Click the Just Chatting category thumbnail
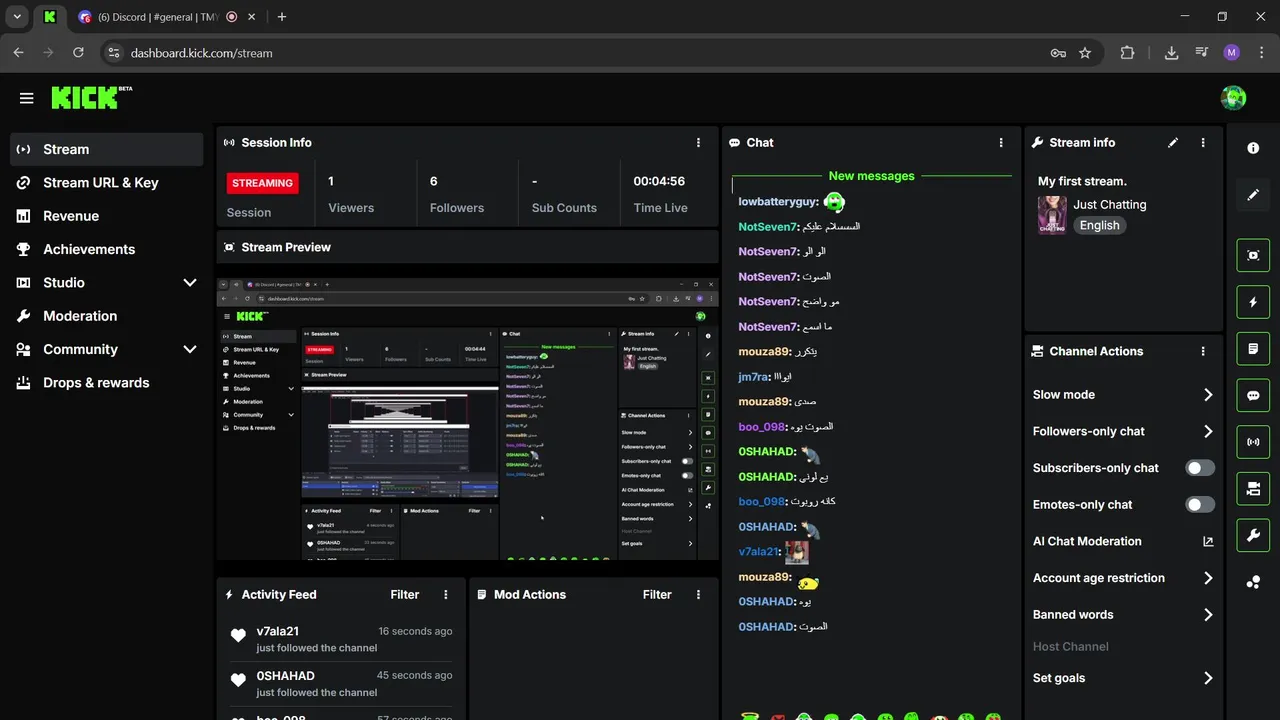Viewport: 1280px width, 720px height. pos(1052,215)
